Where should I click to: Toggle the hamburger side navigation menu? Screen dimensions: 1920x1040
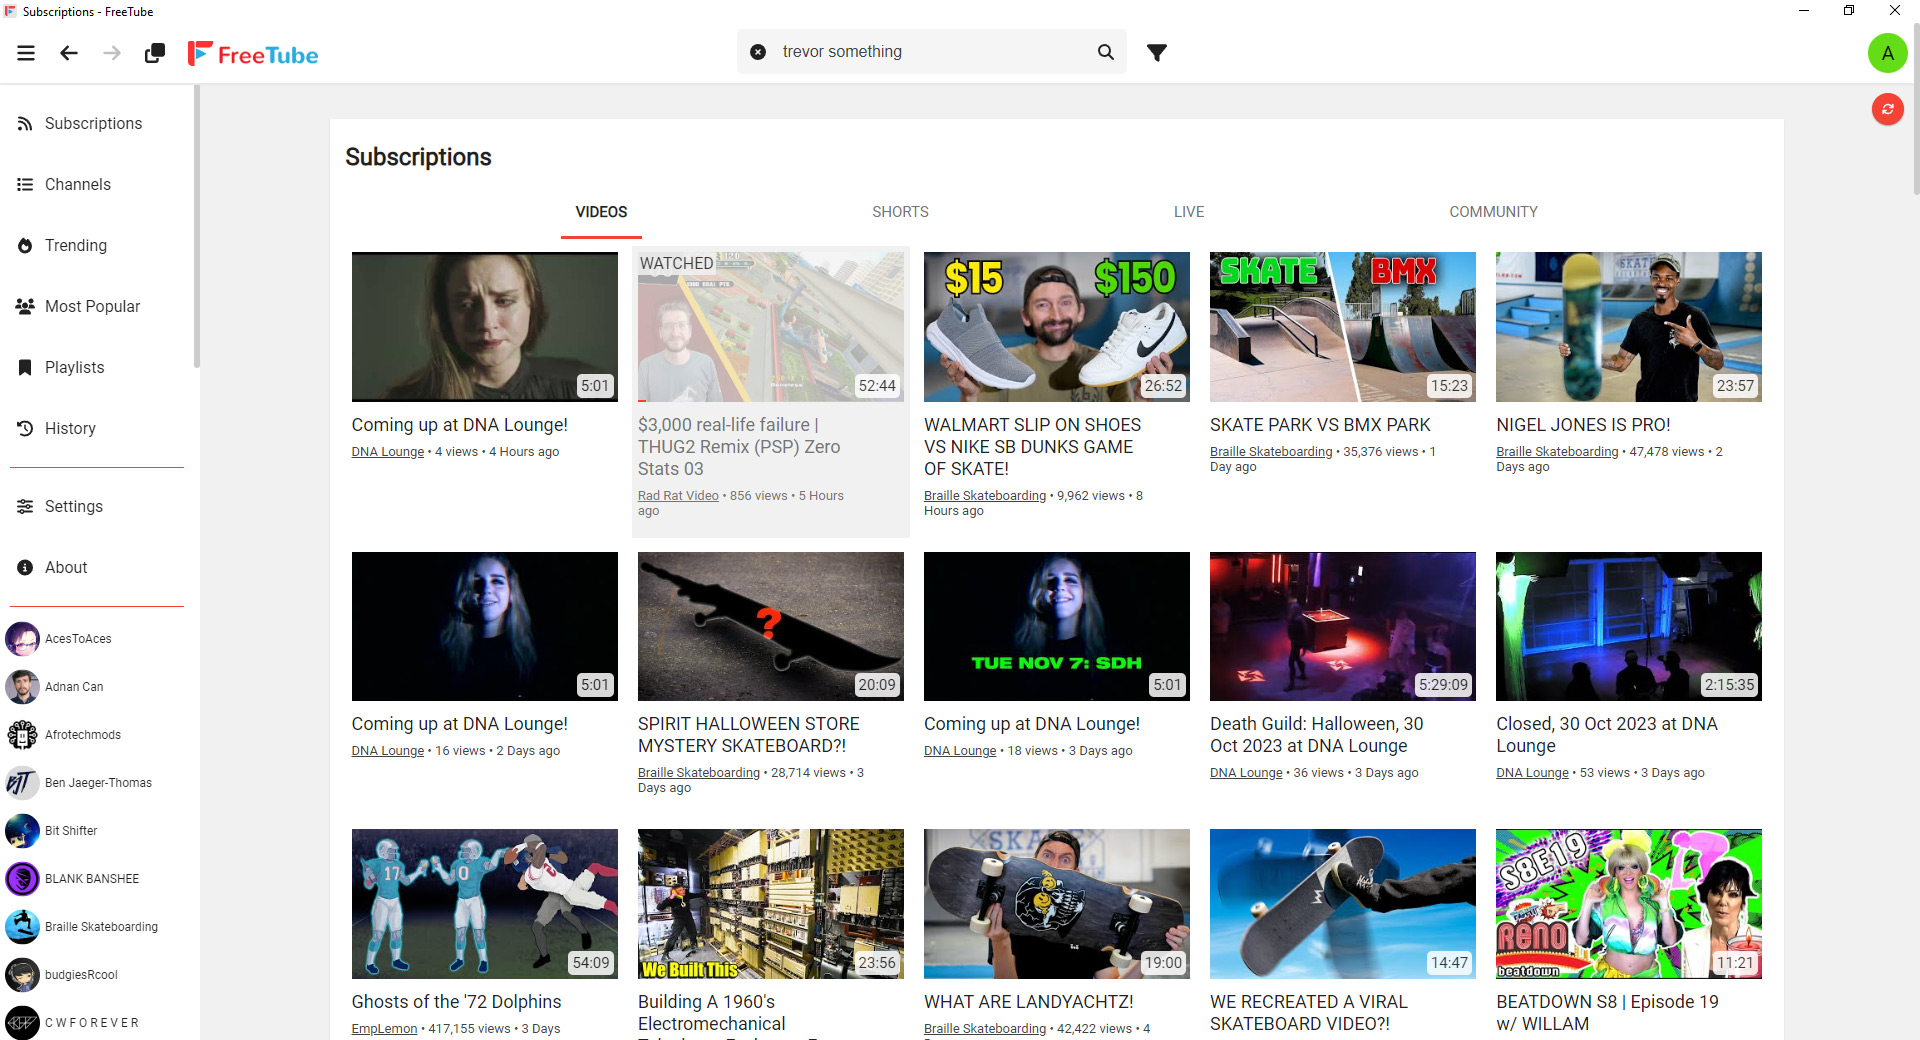pyautogui.click(x=26, y=53)
